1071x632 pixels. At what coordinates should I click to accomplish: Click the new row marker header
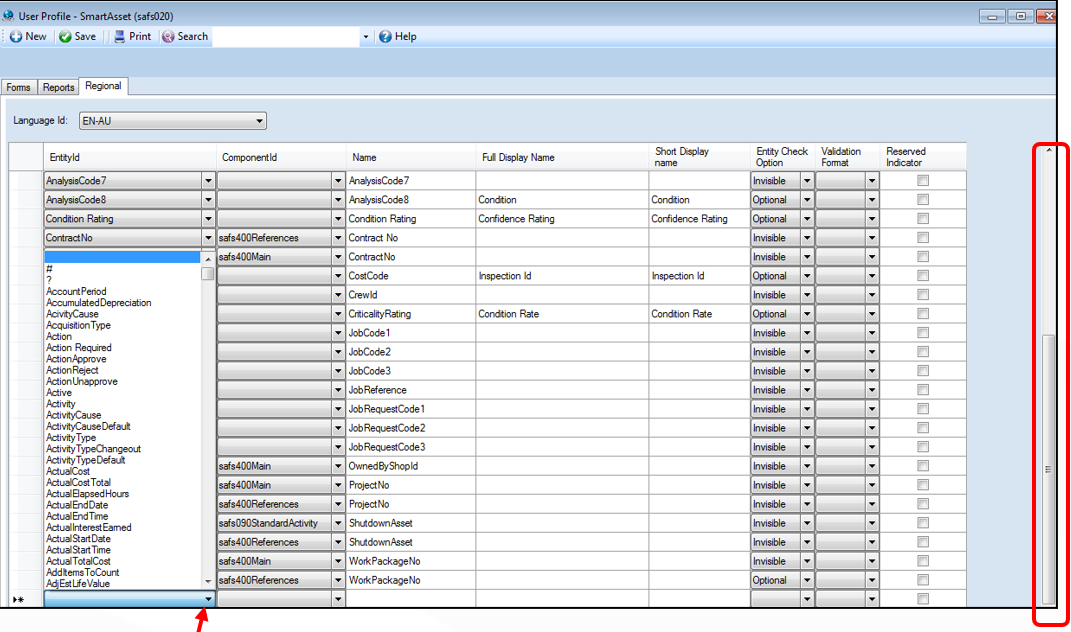(x=26, y=599)
